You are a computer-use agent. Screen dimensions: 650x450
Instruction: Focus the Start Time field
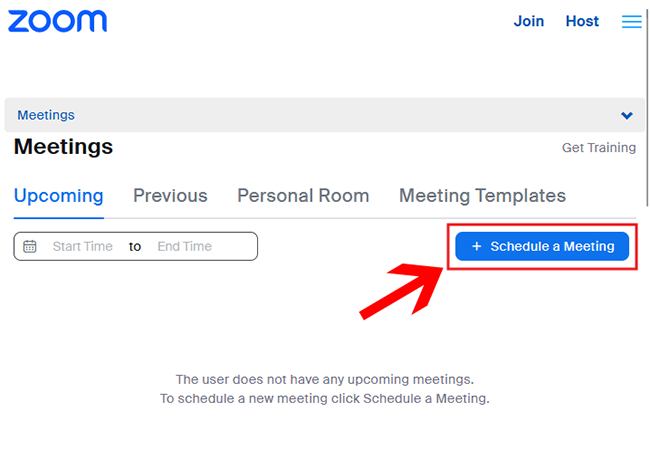pyautogui.click(x=83, y=246)
